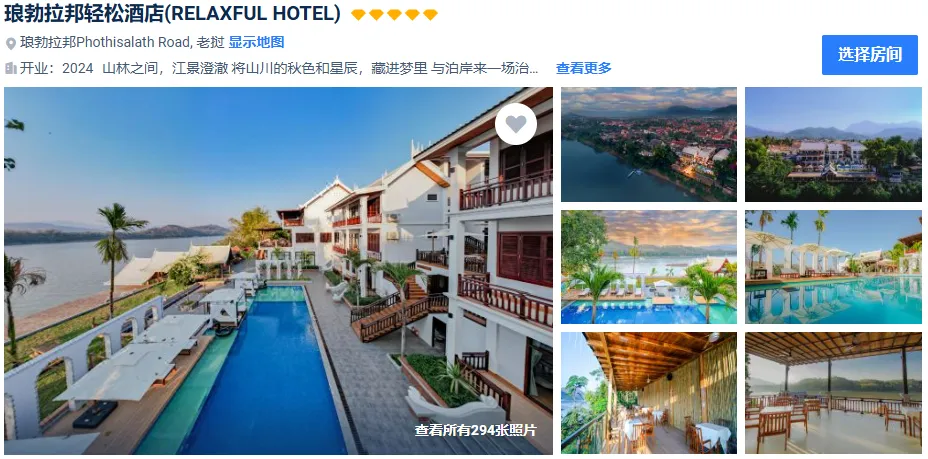Expand description with 查看更多
Image resolution: width=928 pixels, height=459 pixels.
584,68
